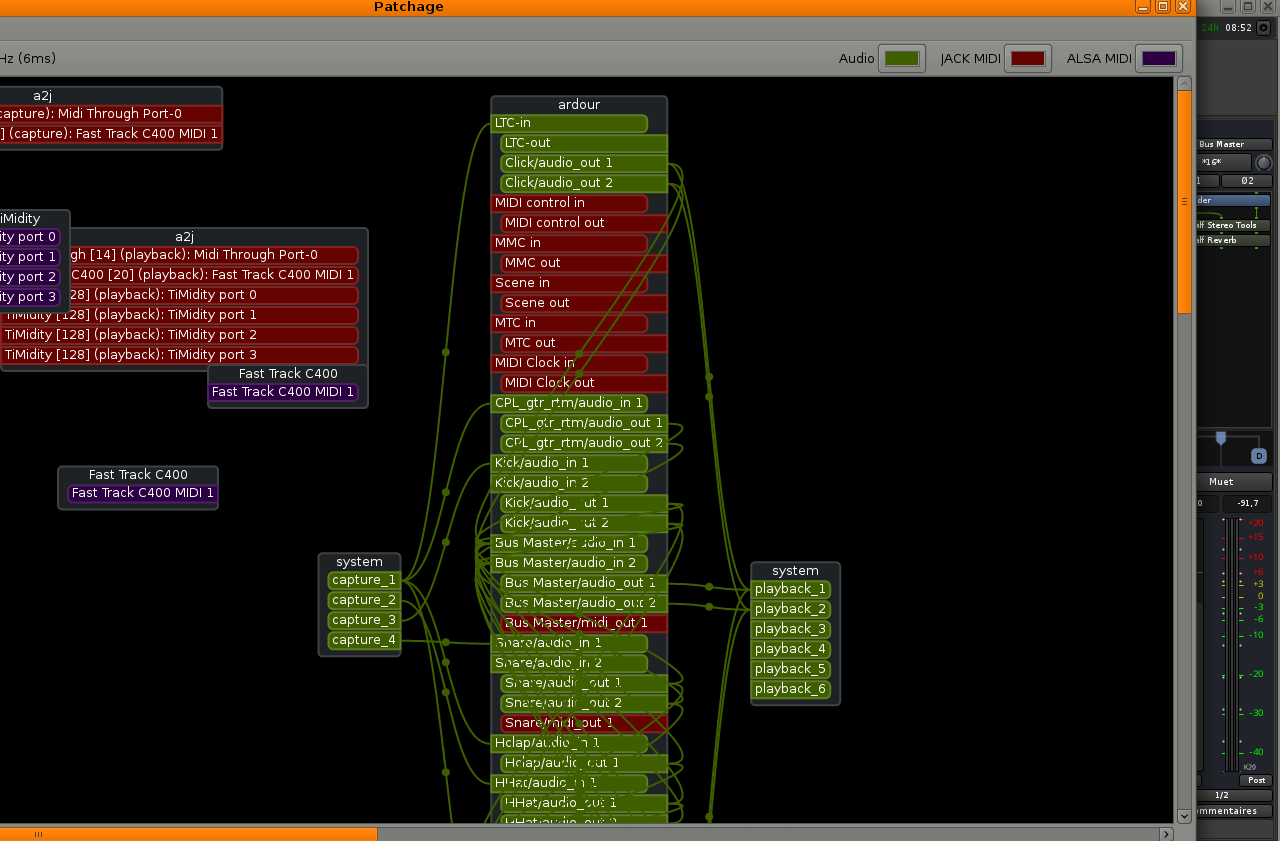Click the system playback_1 port
The image size is (1280, 841).
[x=791, y=589]
